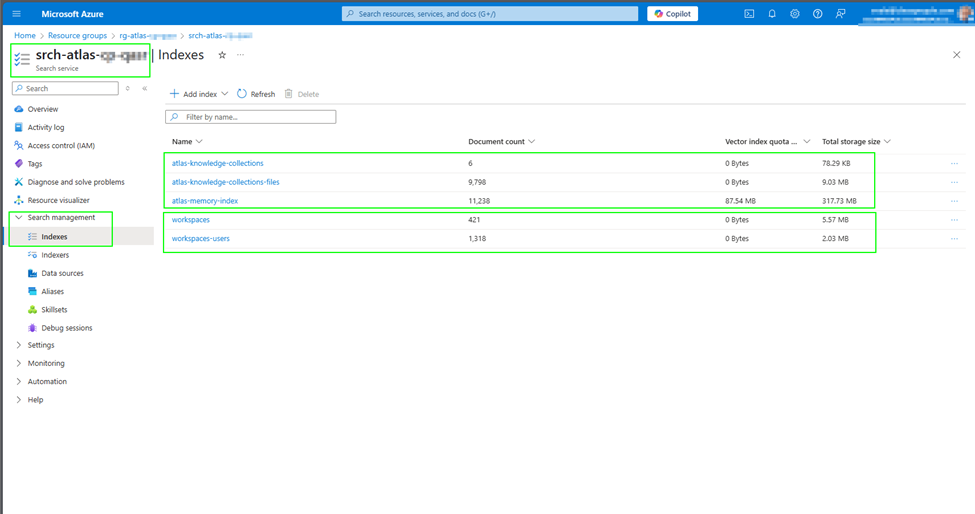
Task: Open Debug sessions in the sidebar
Action: click(67, 328)
